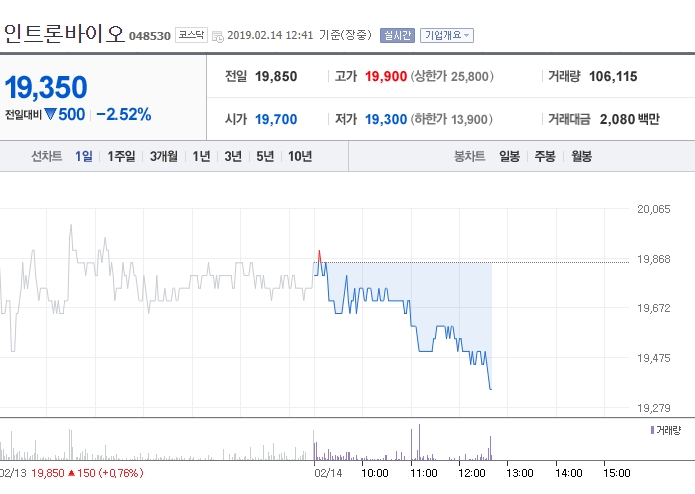The height and width of the screenshot is (494, 695).
Task: Show the 10년 line chart
Action: (x=300, y=156)
